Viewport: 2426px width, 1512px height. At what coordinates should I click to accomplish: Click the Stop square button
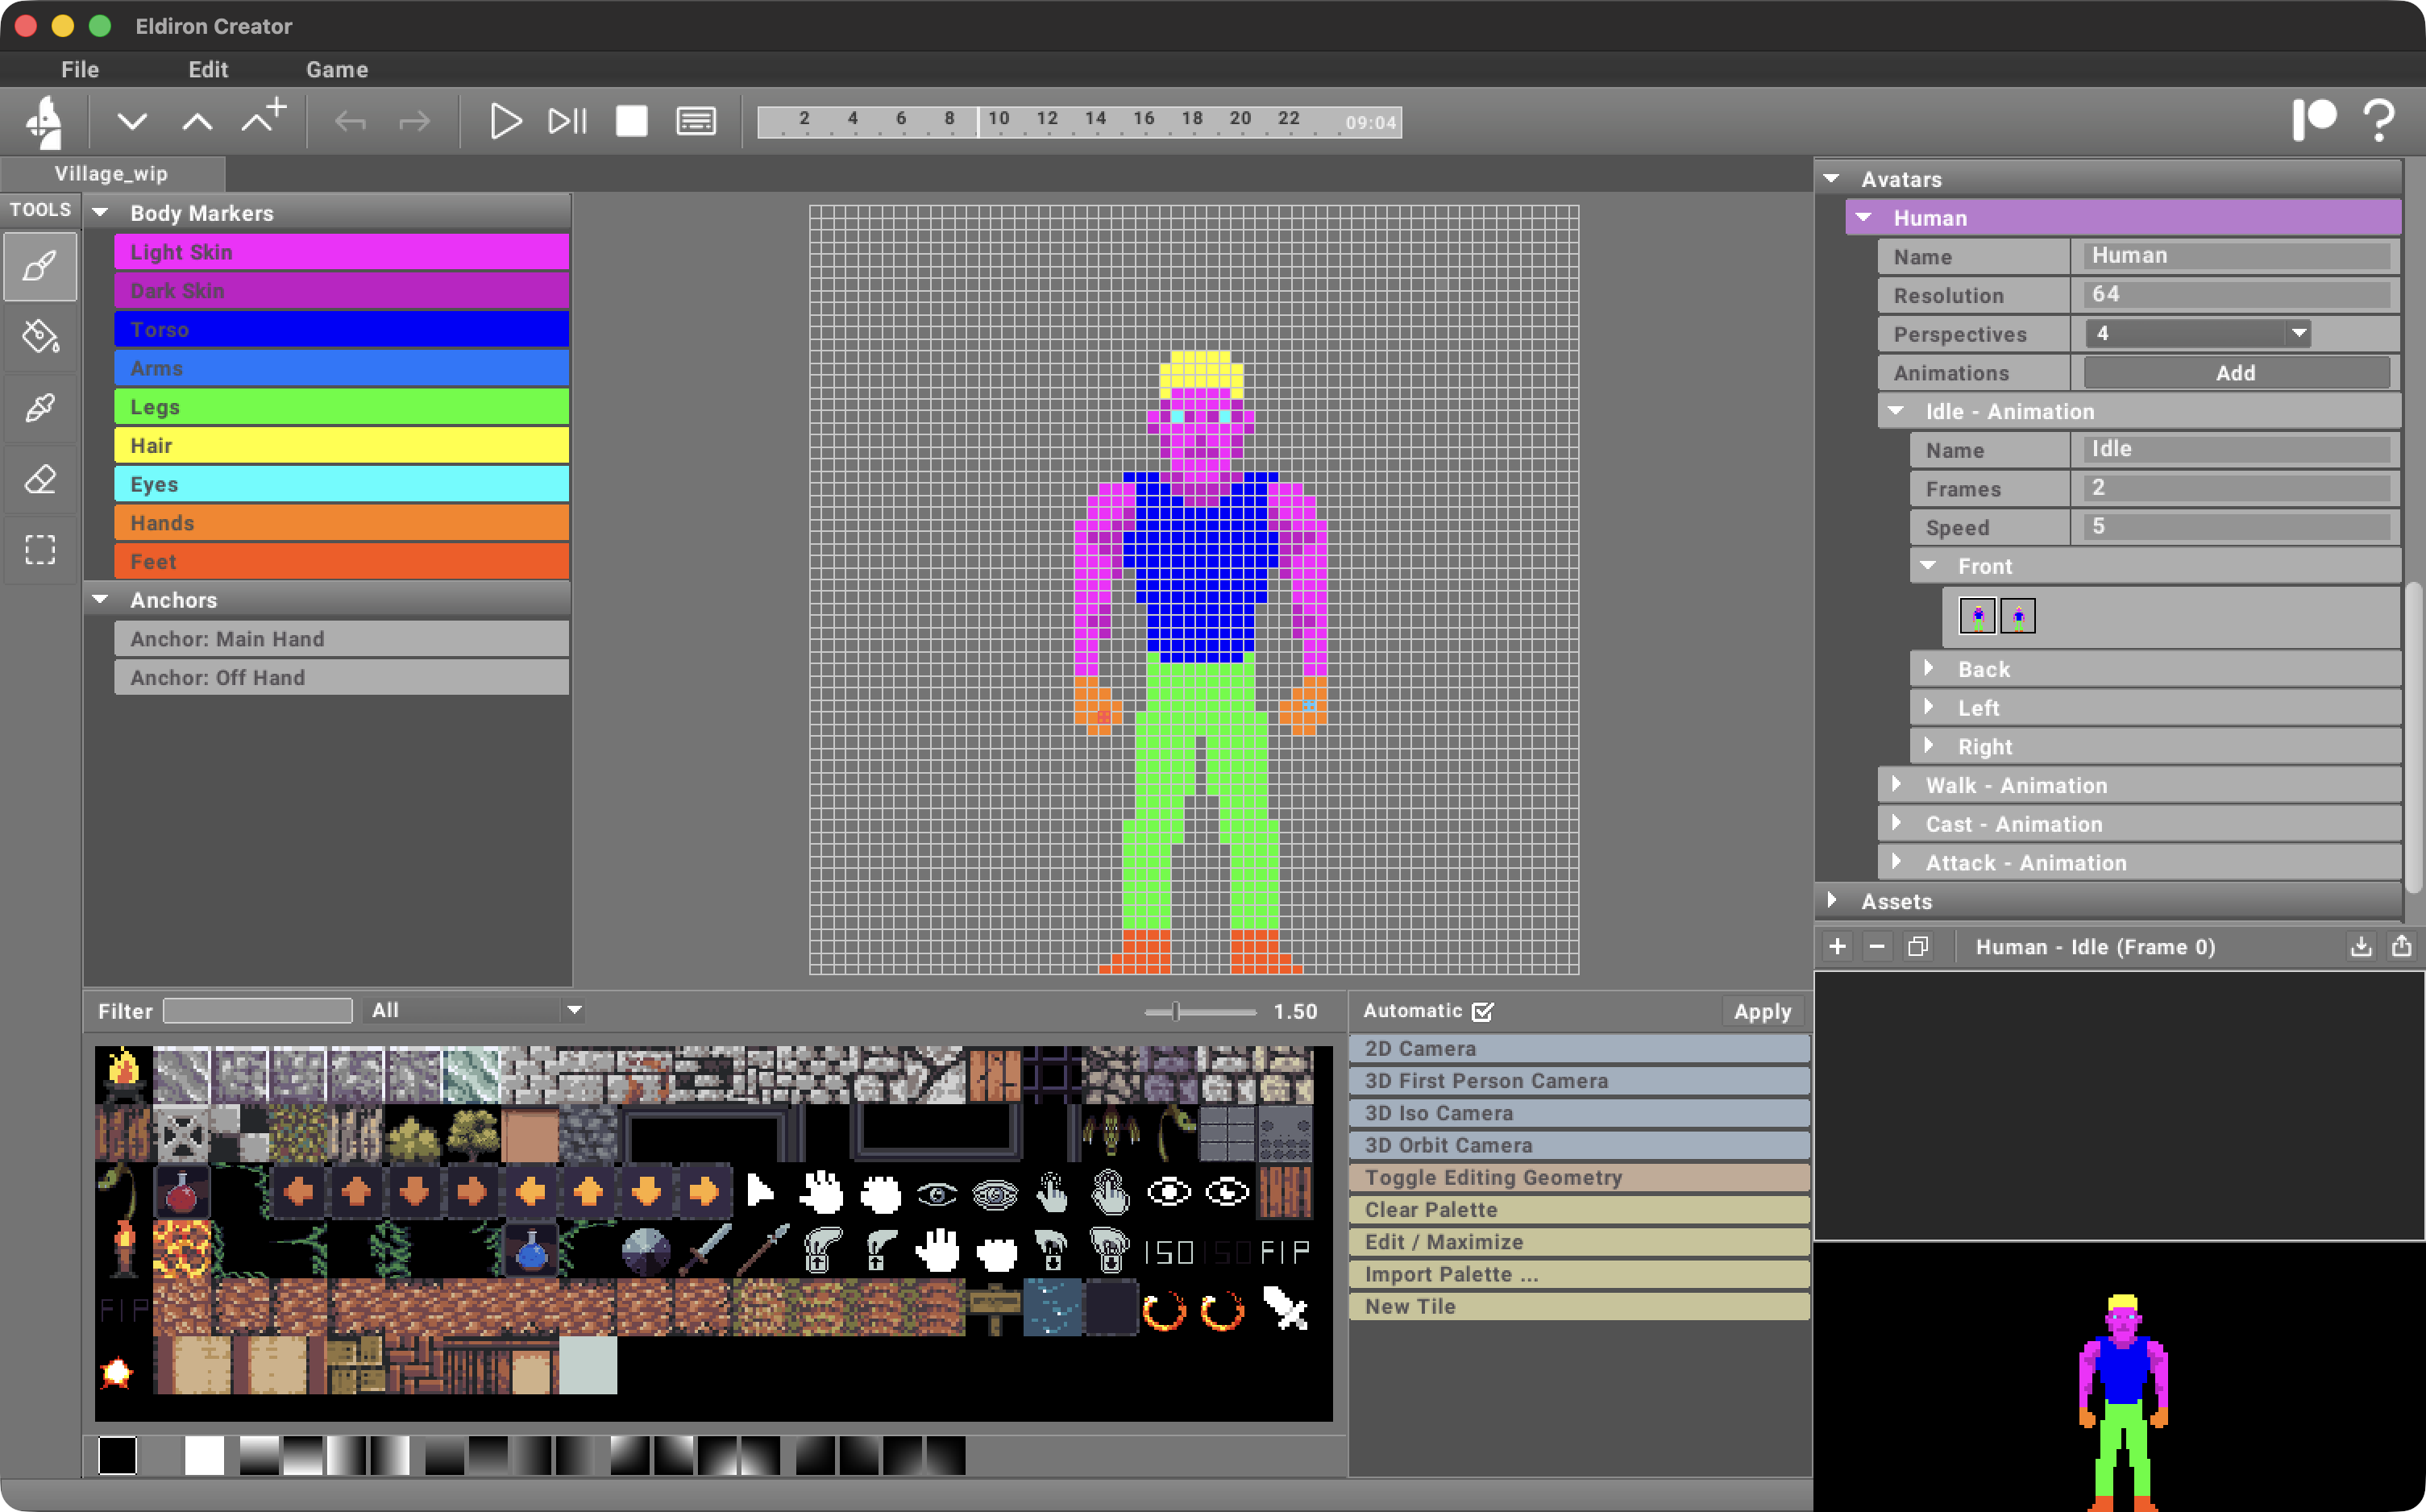pos(631,121)
